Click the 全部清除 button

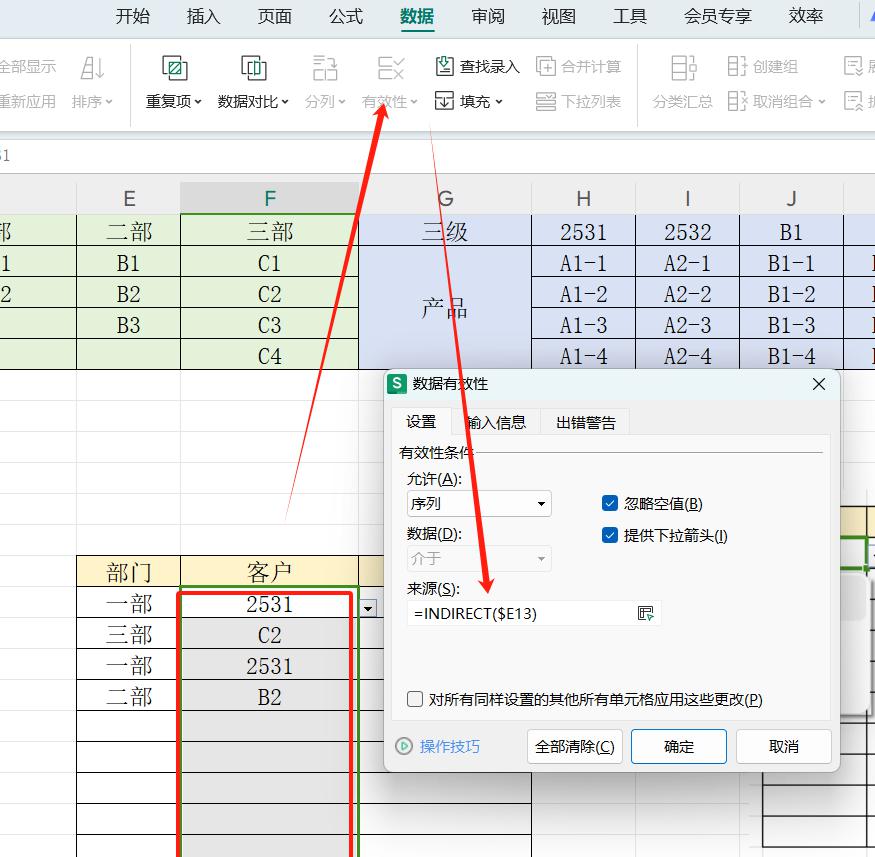click(574, 746)
